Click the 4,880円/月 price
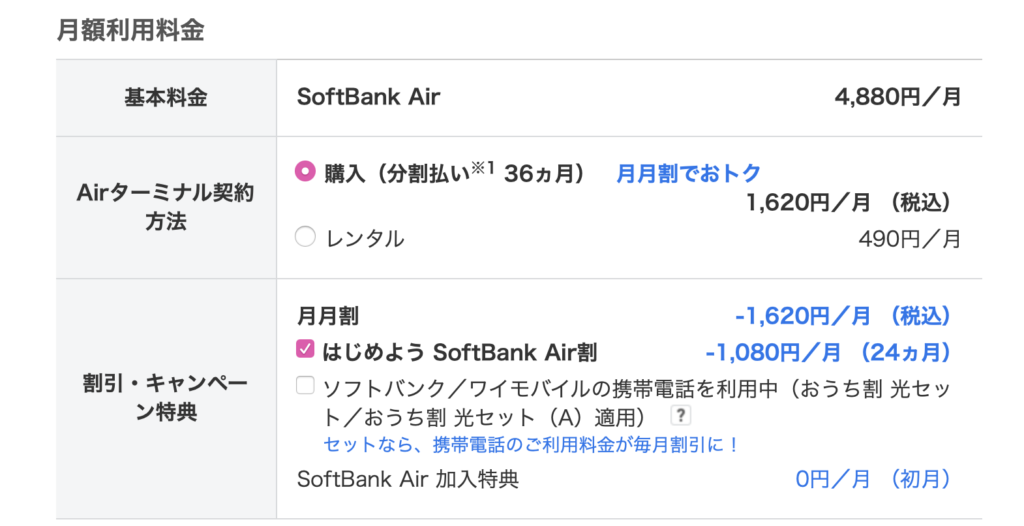This screenshot has width=1024, height=526. 897,97
